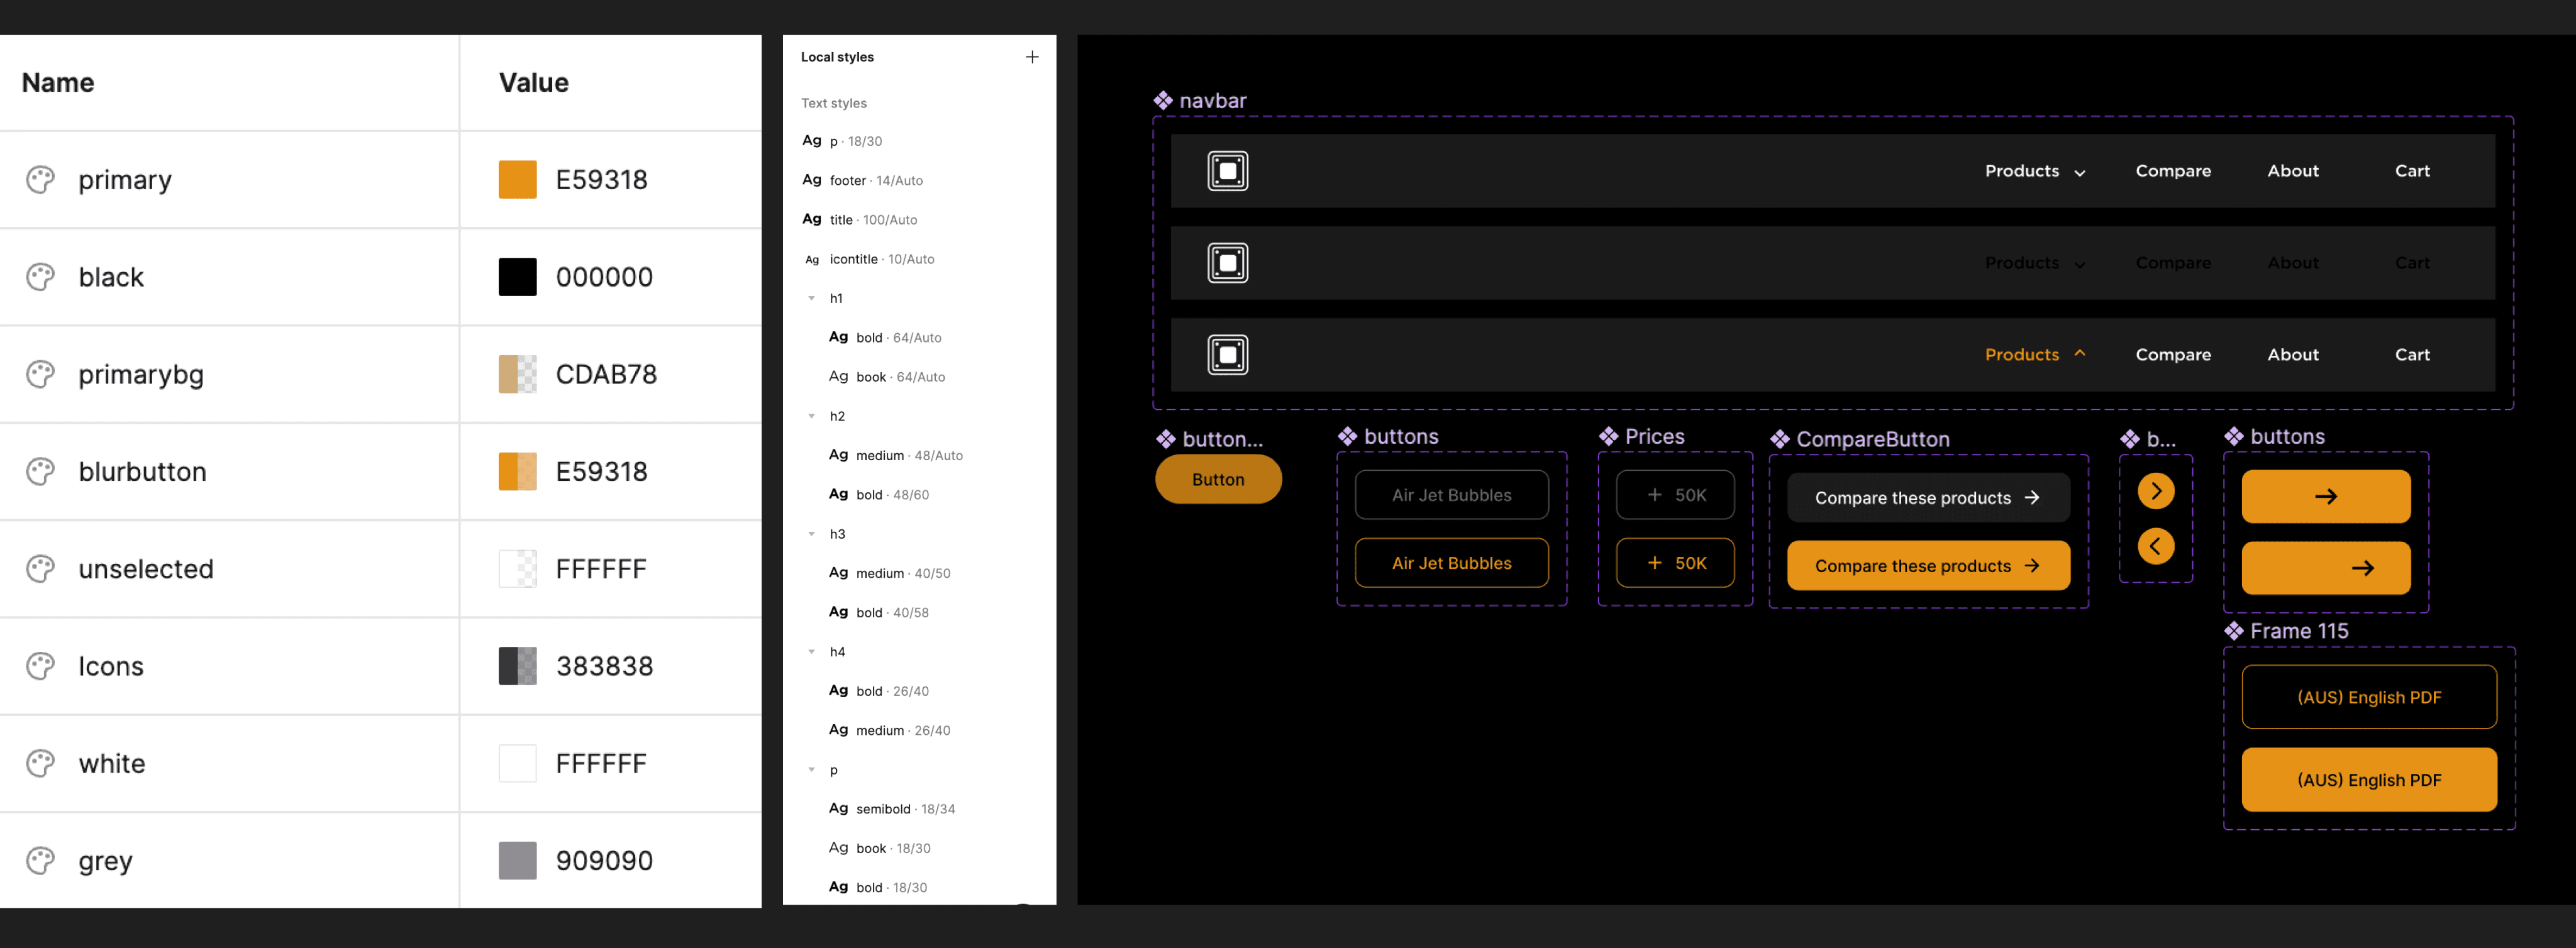2576x948 pixels.
Task: Click the primary E59318 color swatch
Action: click(517, 180)
